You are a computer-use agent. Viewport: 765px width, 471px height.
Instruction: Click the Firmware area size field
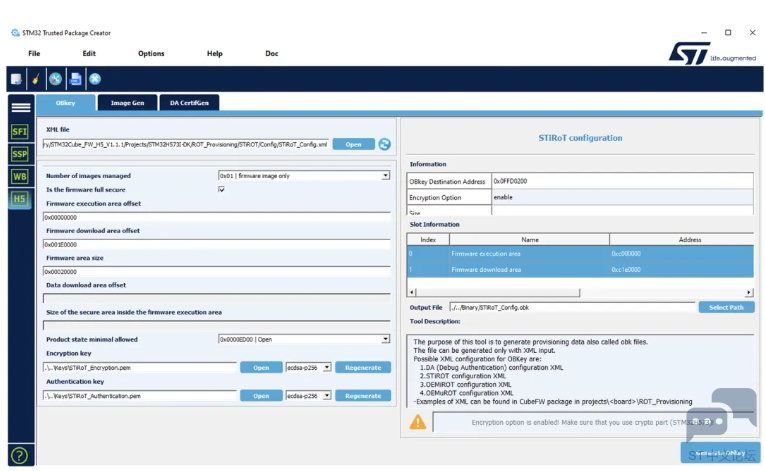pos(217,271)
